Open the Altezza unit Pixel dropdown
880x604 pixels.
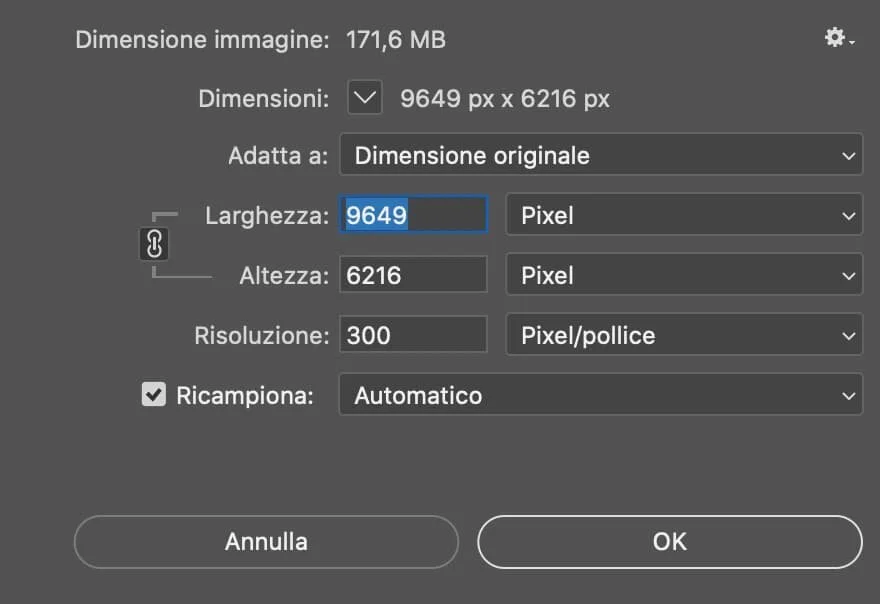[684, 274]
